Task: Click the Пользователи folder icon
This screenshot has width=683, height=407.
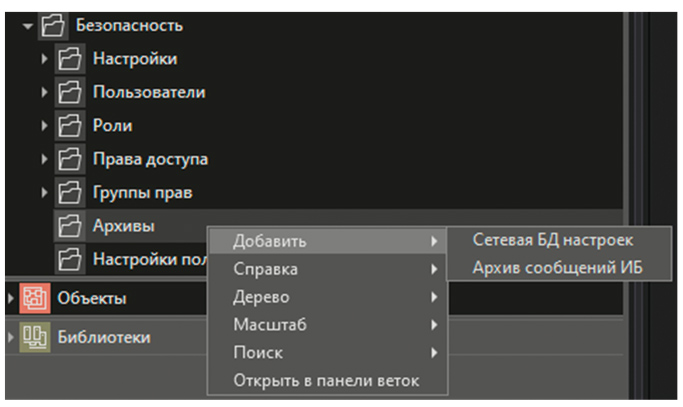Action: coord(68,93)
